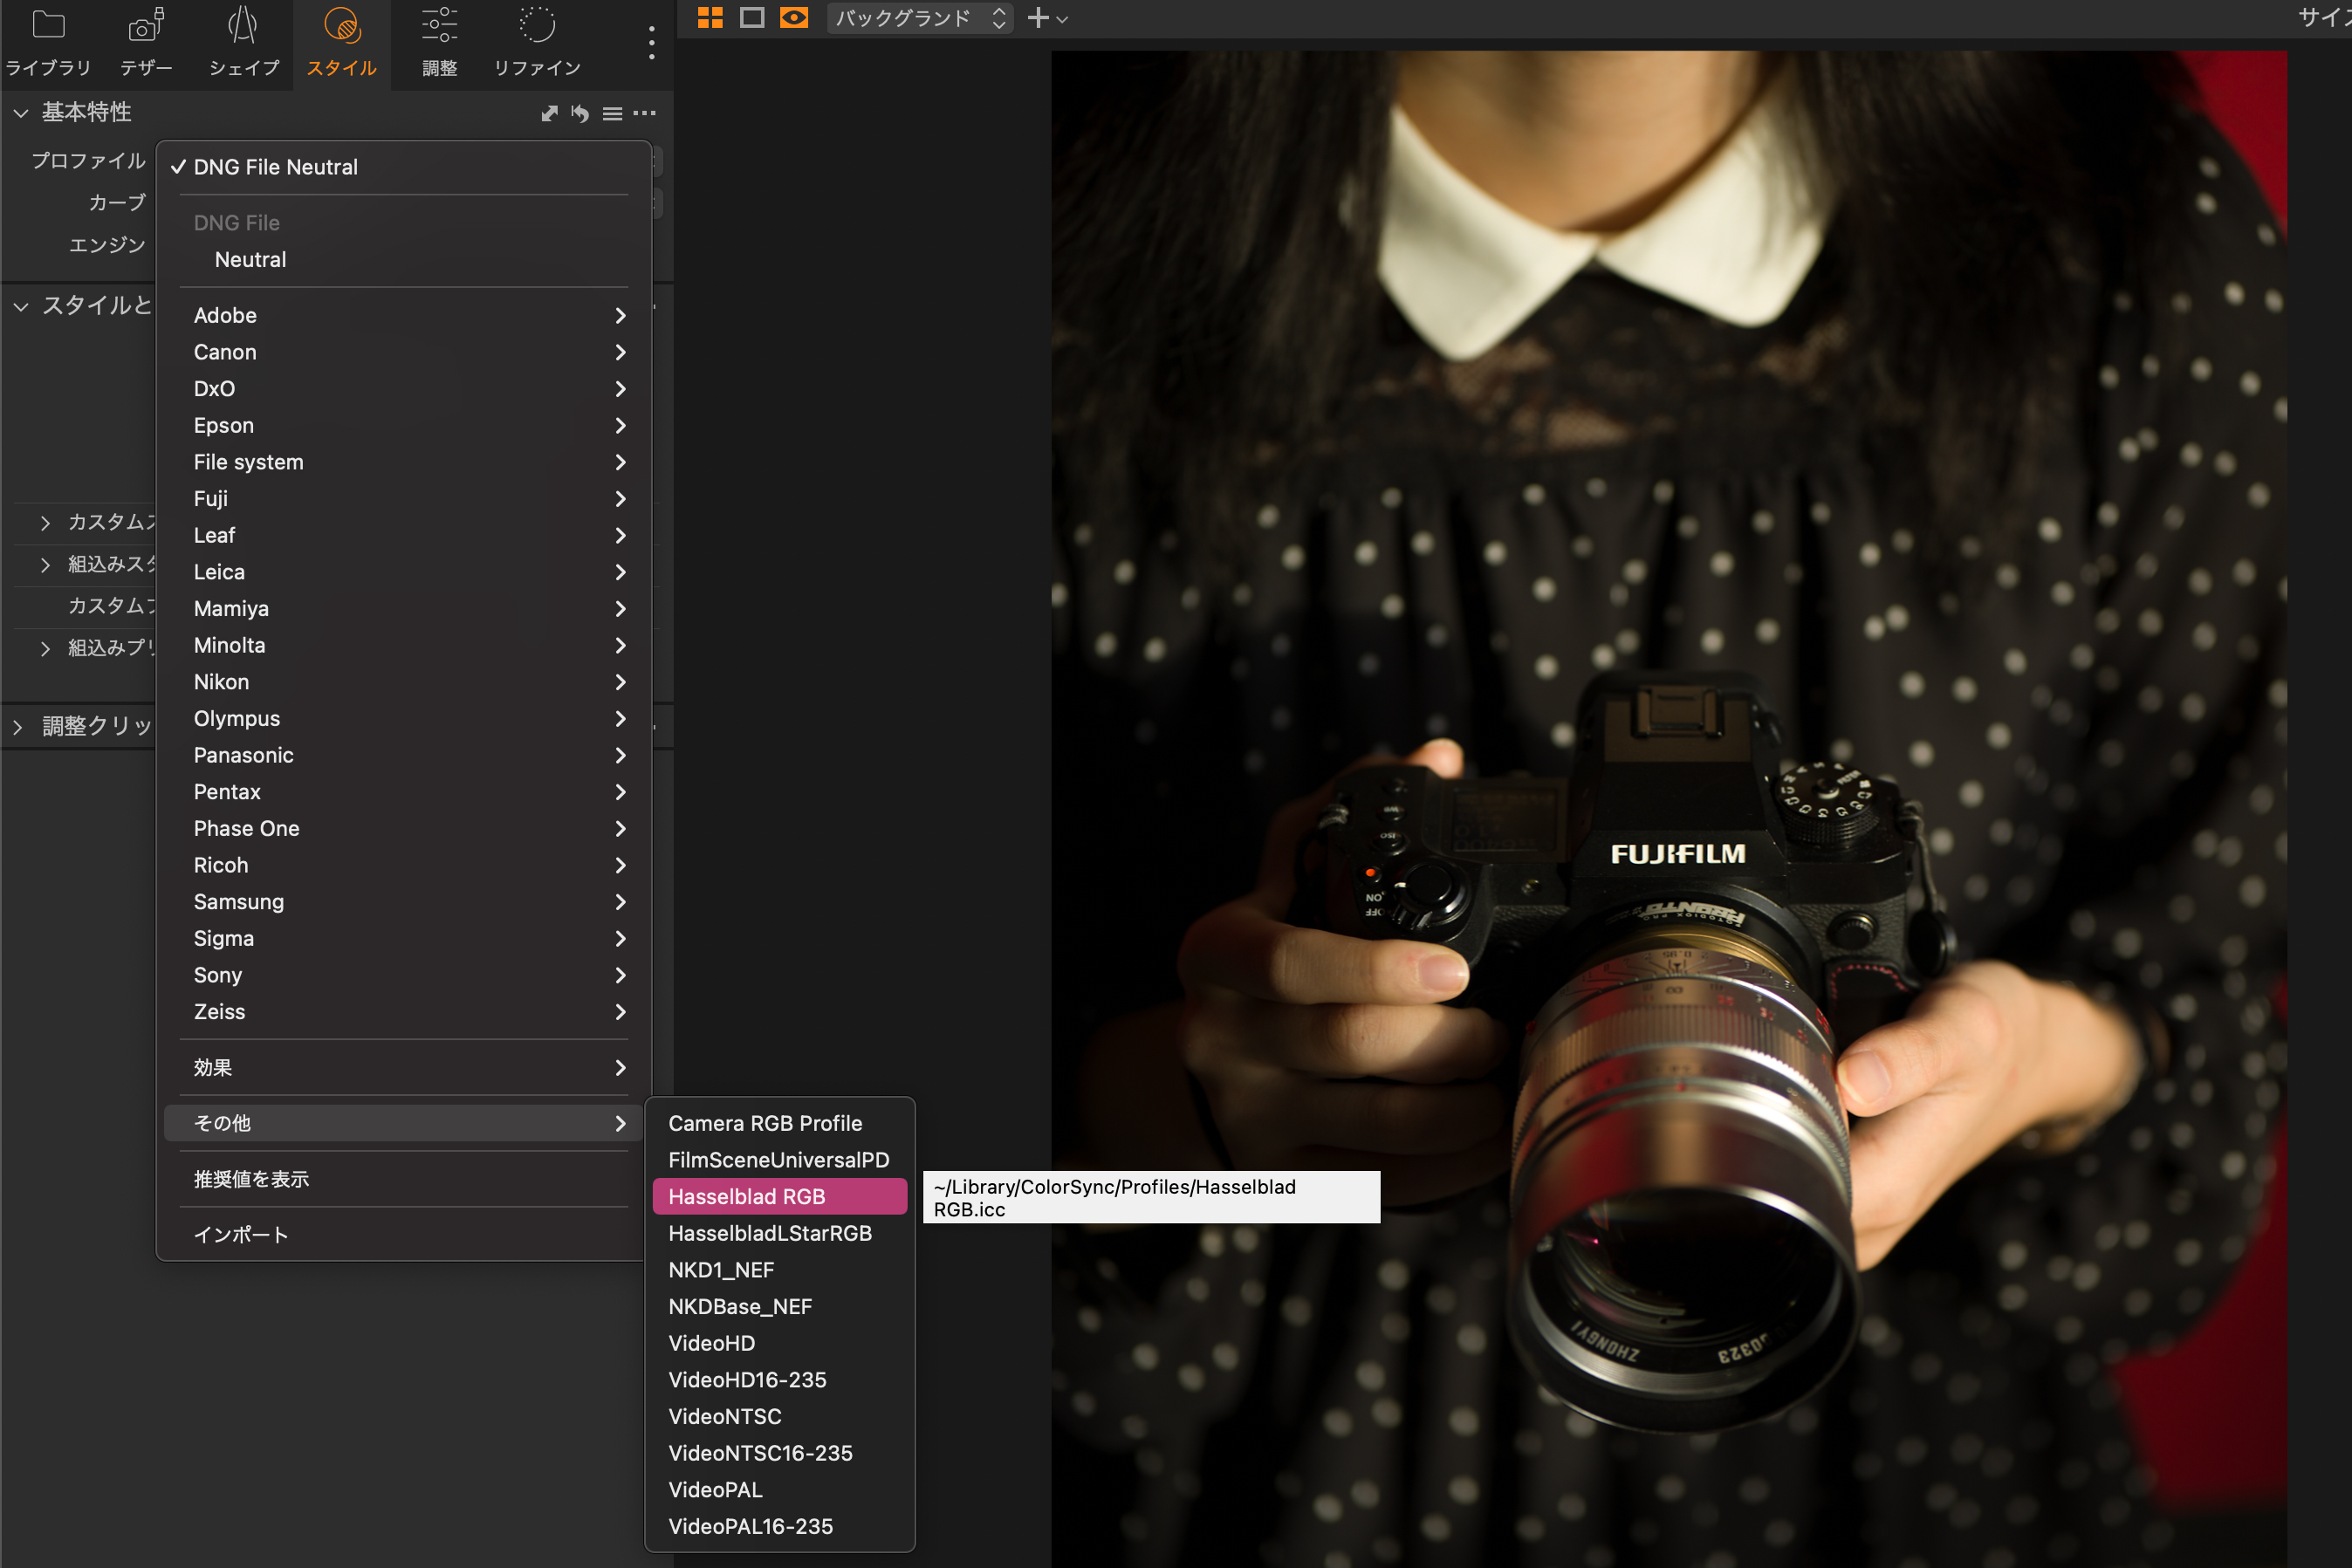The width and height of the screenshot is (2352, 1568).
Task: Select the VideoNTSC16-235 profile
Action: [x=780, y=1454]
